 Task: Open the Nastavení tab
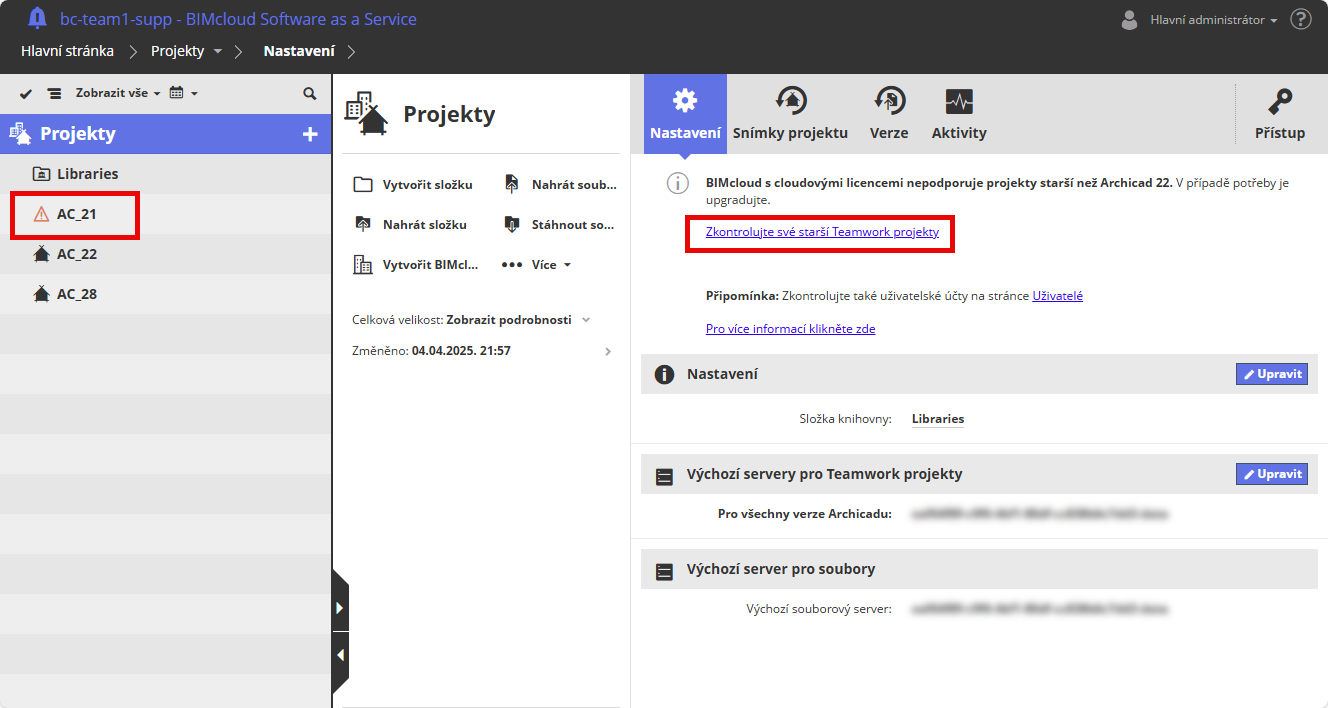click(685, 114)
